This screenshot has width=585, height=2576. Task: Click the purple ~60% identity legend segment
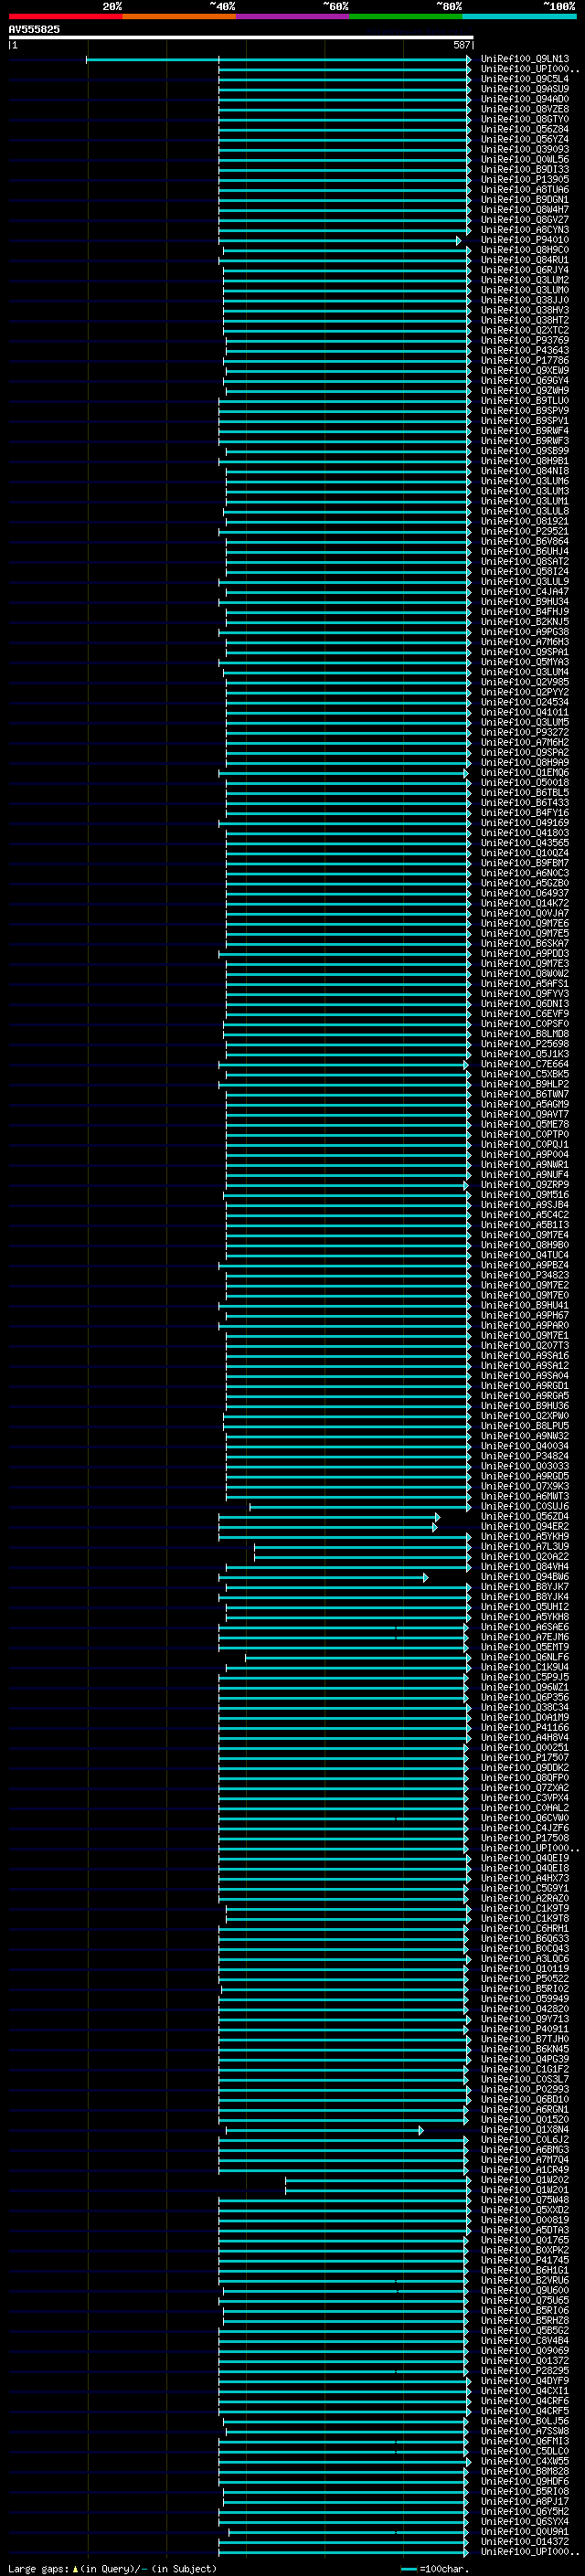coord(292,17)
